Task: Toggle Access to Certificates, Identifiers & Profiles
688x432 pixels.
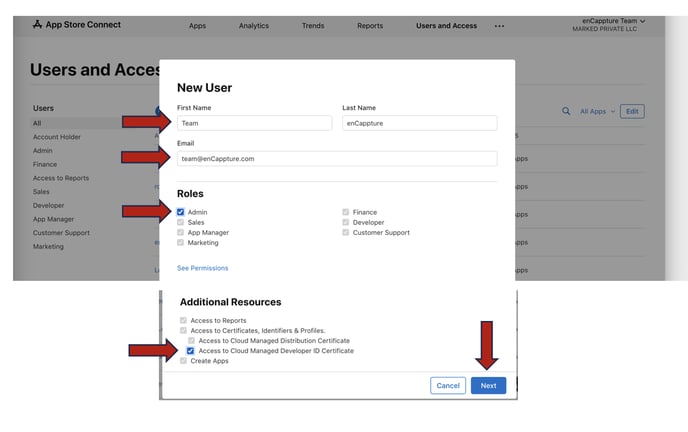Action: click(x=183, y=330)
